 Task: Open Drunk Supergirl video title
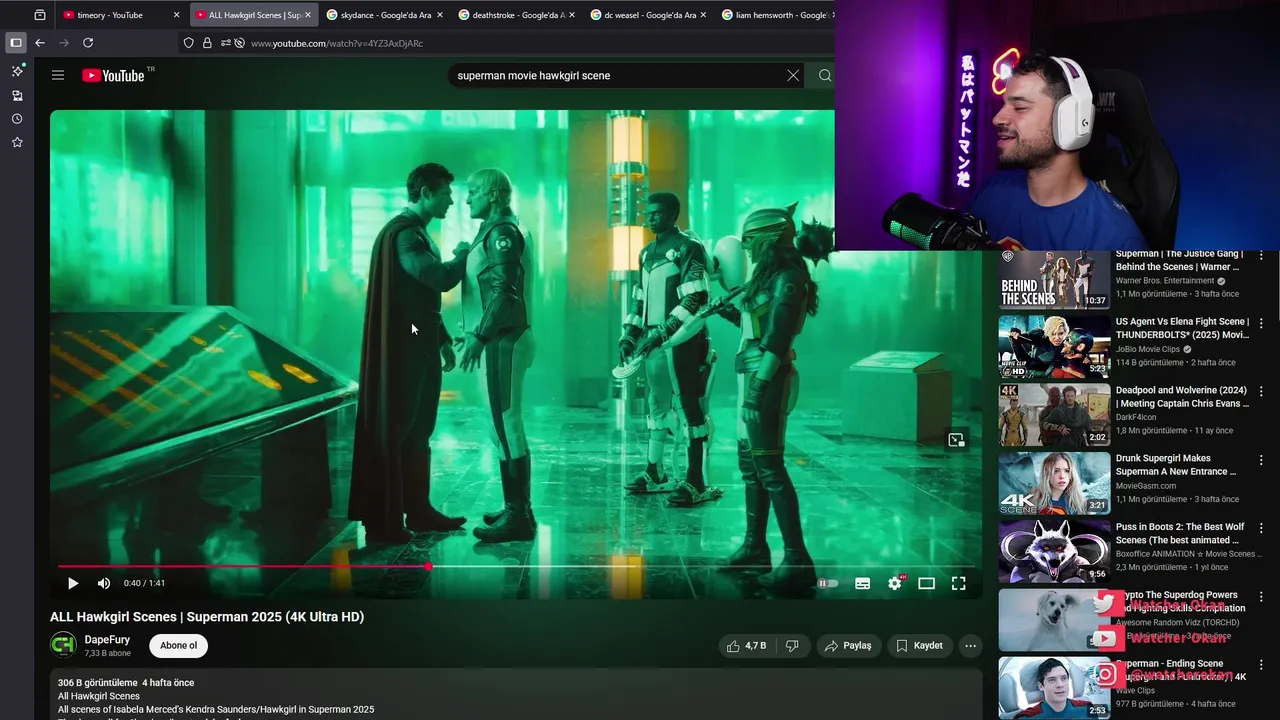pos(1176,465)
